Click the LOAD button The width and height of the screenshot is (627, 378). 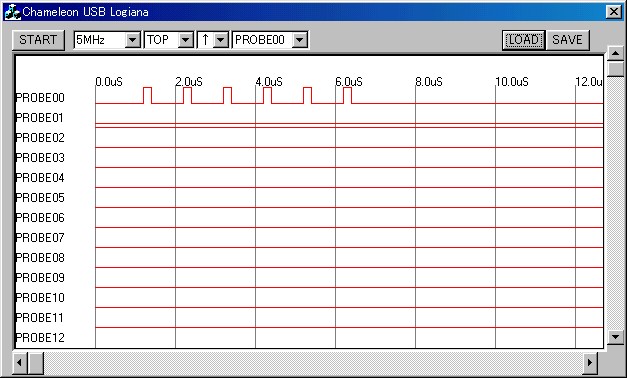[523, 40]
